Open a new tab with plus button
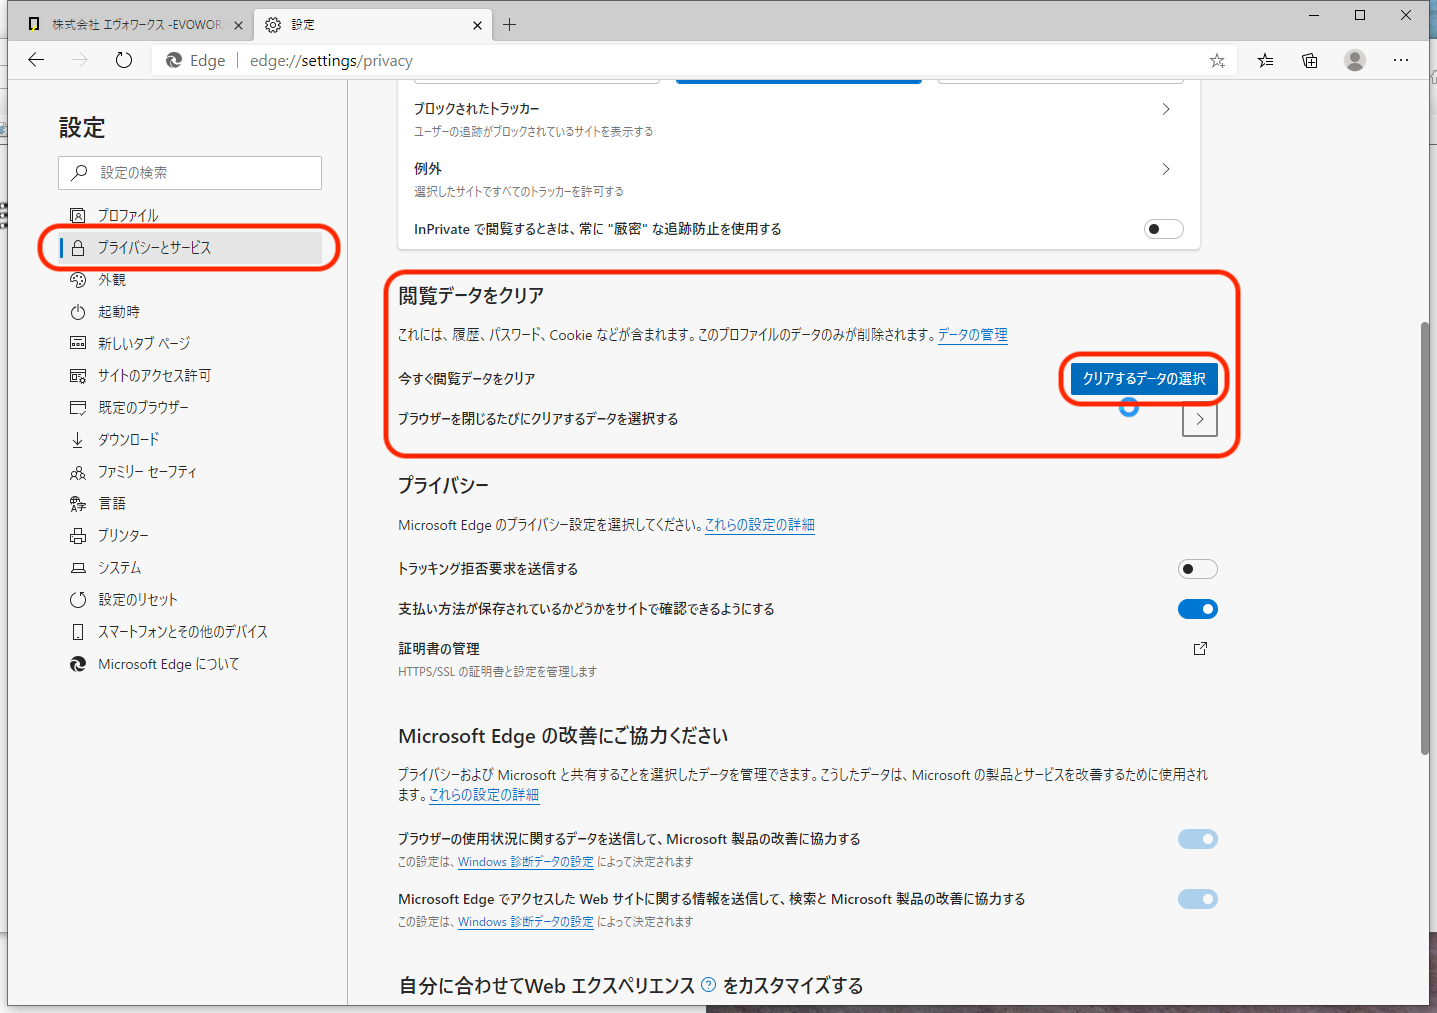This screenshot has width=1437, height=1013. 510,25
